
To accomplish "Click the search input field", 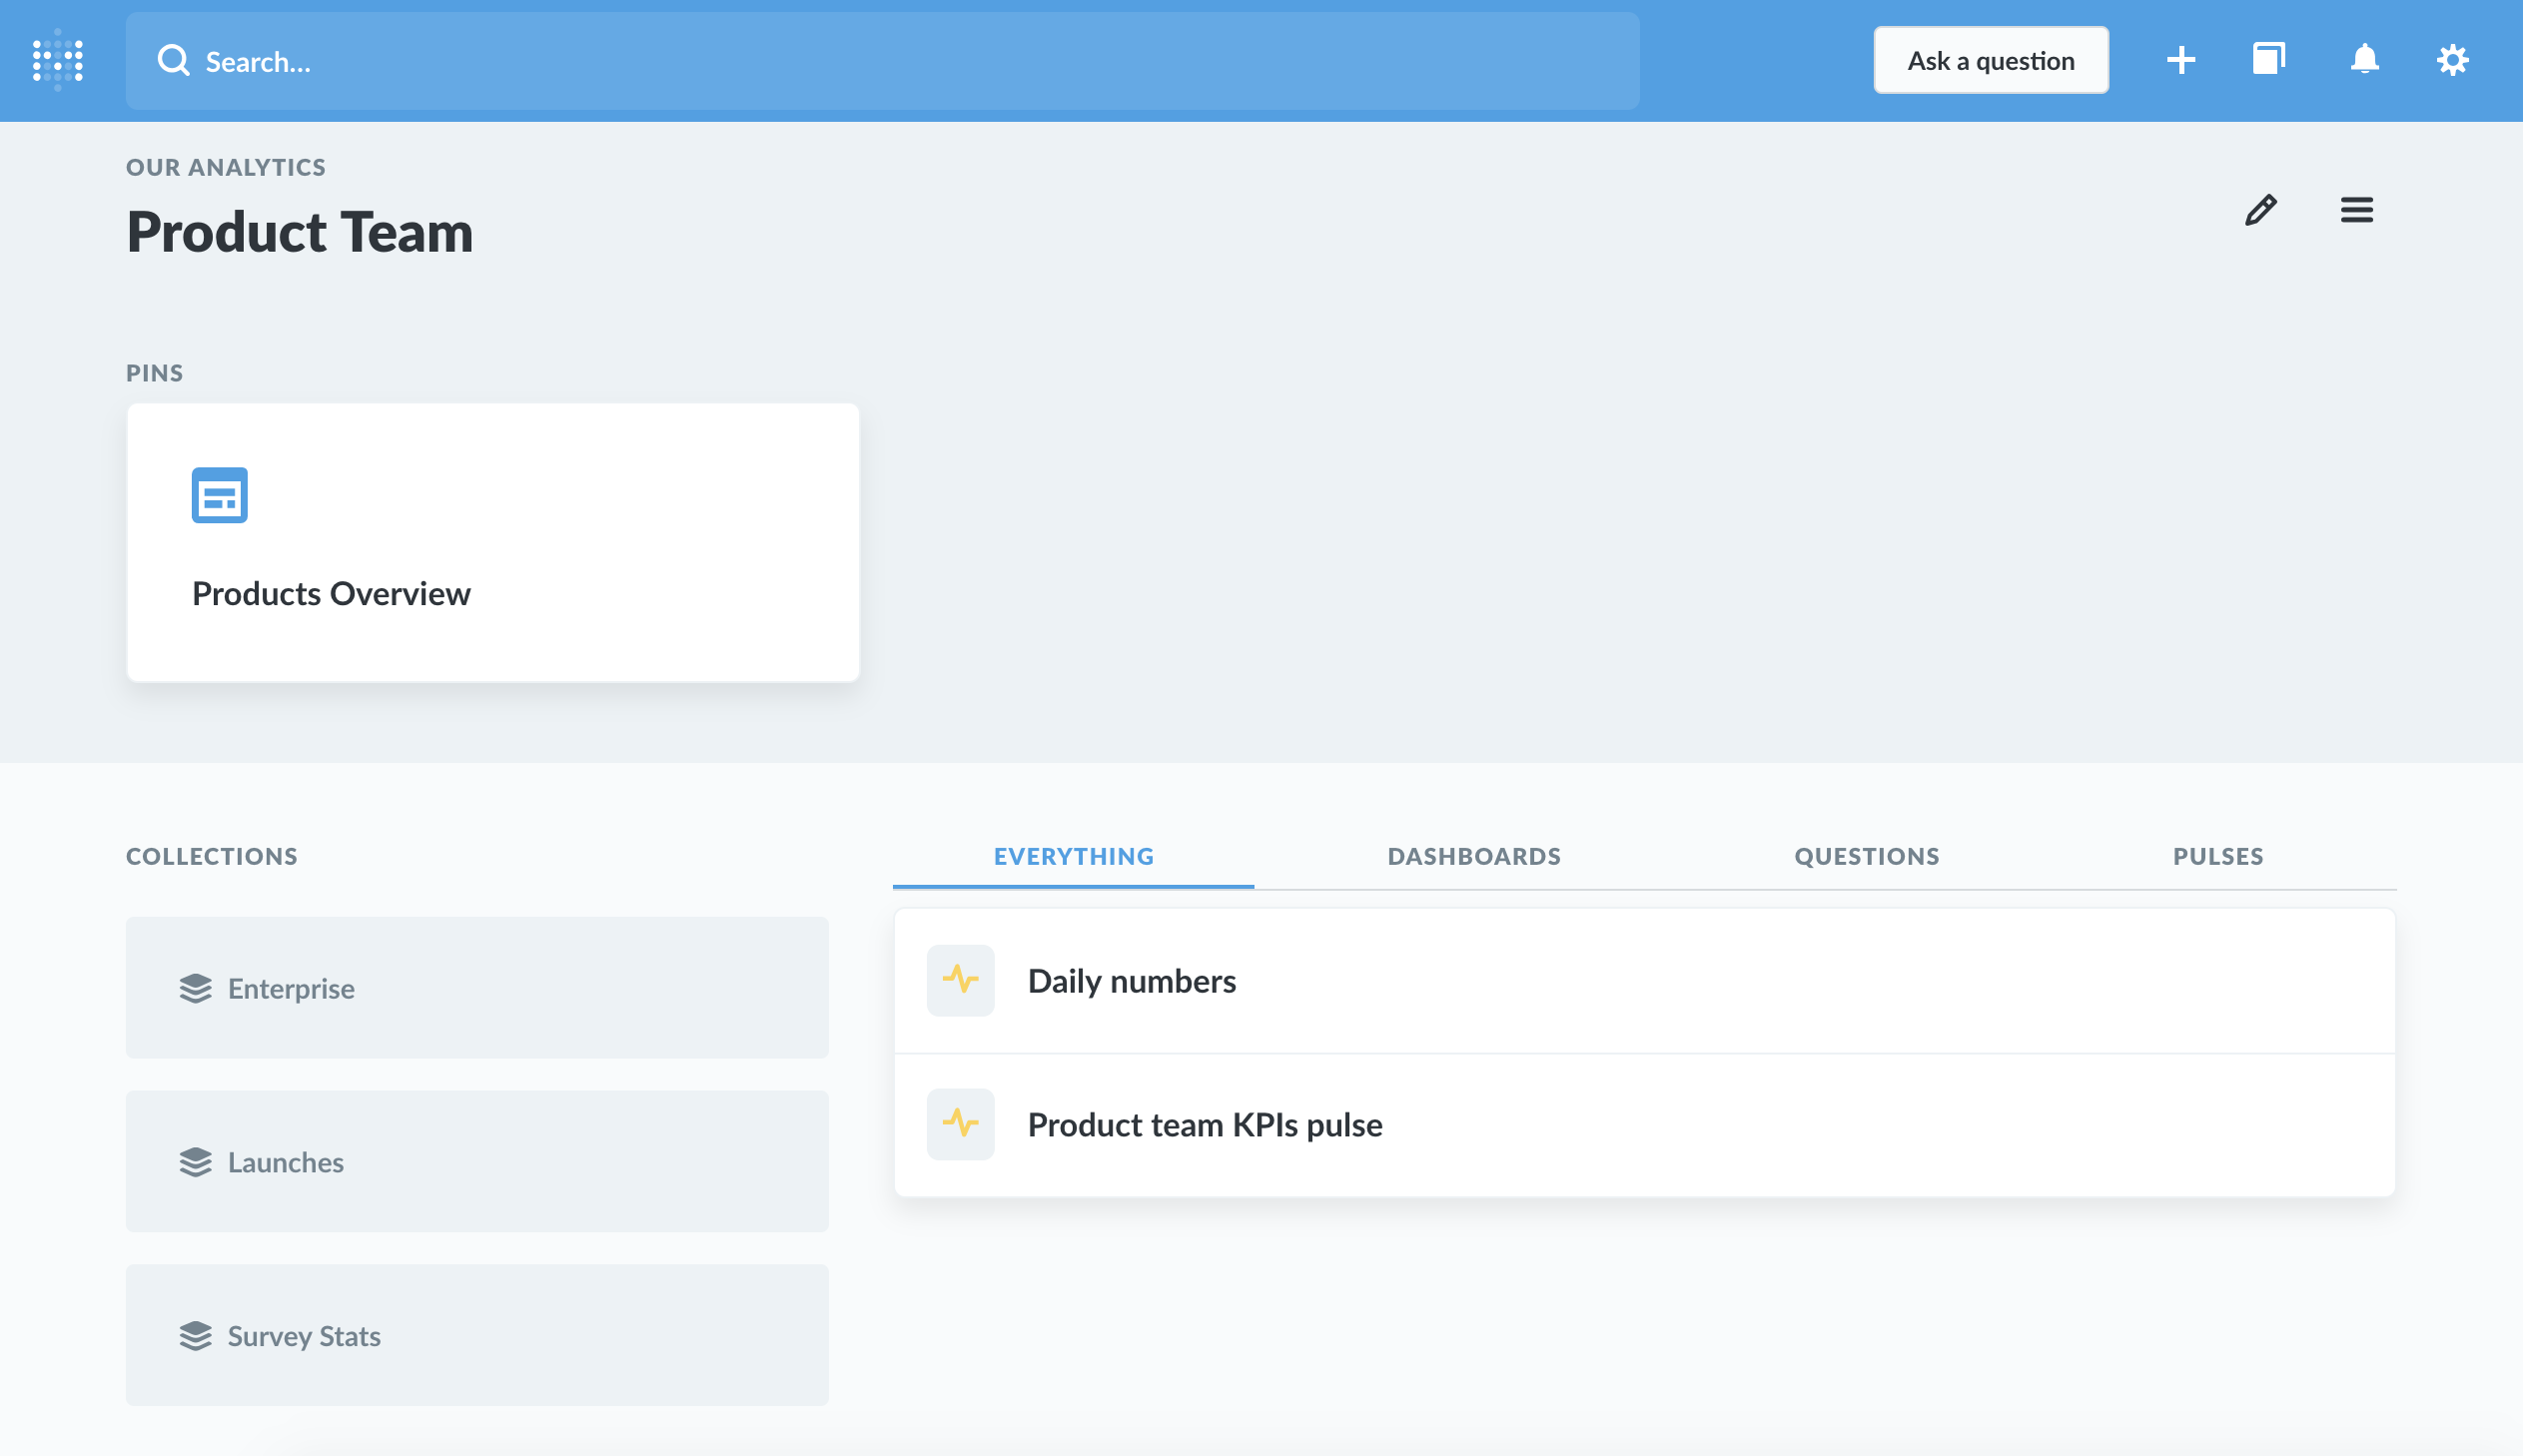I will click(886, 61).
